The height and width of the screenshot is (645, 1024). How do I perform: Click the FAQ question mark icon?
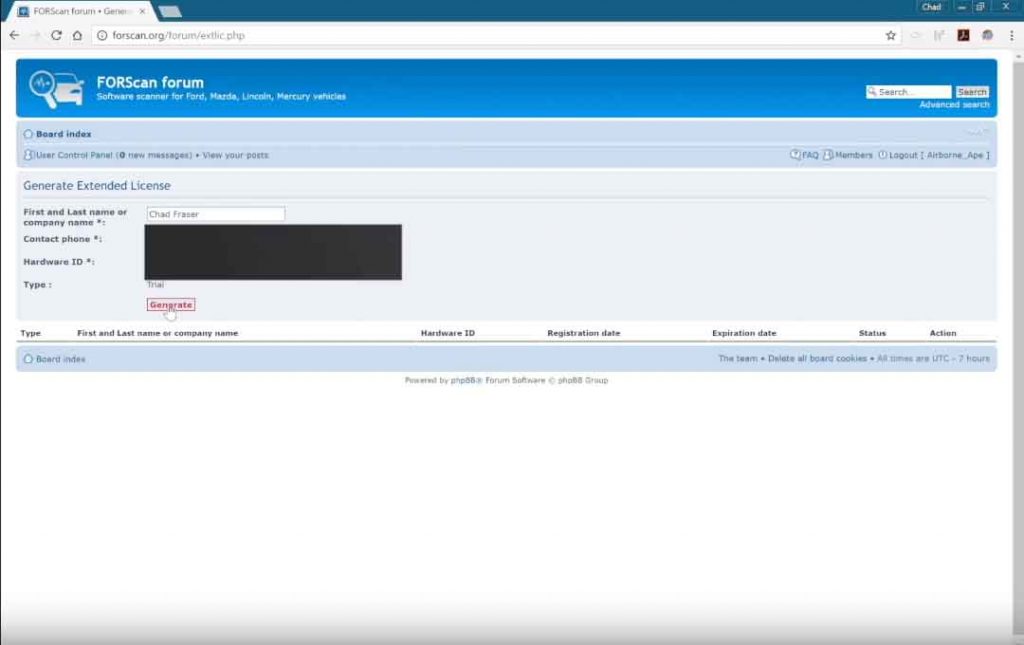(796, 155)
